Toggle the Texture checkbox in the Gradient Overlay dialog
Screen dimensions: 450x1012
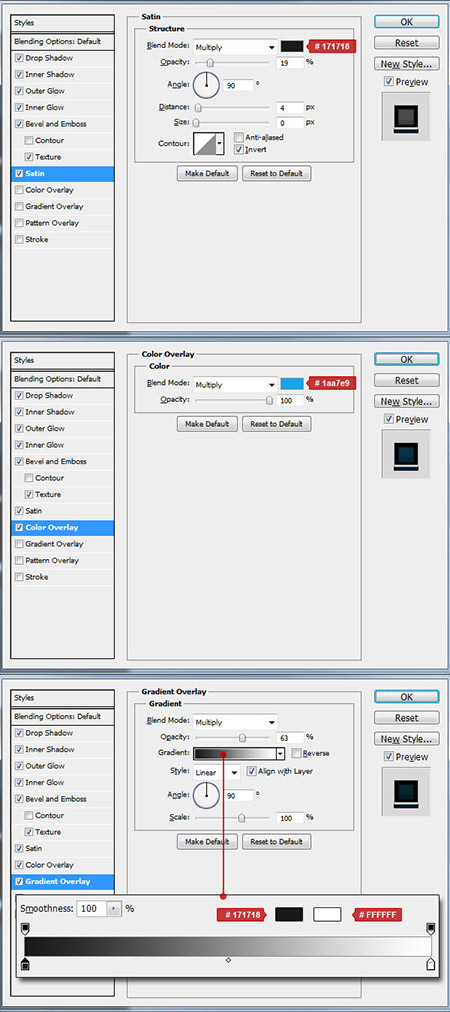click(x=29, y=832)
